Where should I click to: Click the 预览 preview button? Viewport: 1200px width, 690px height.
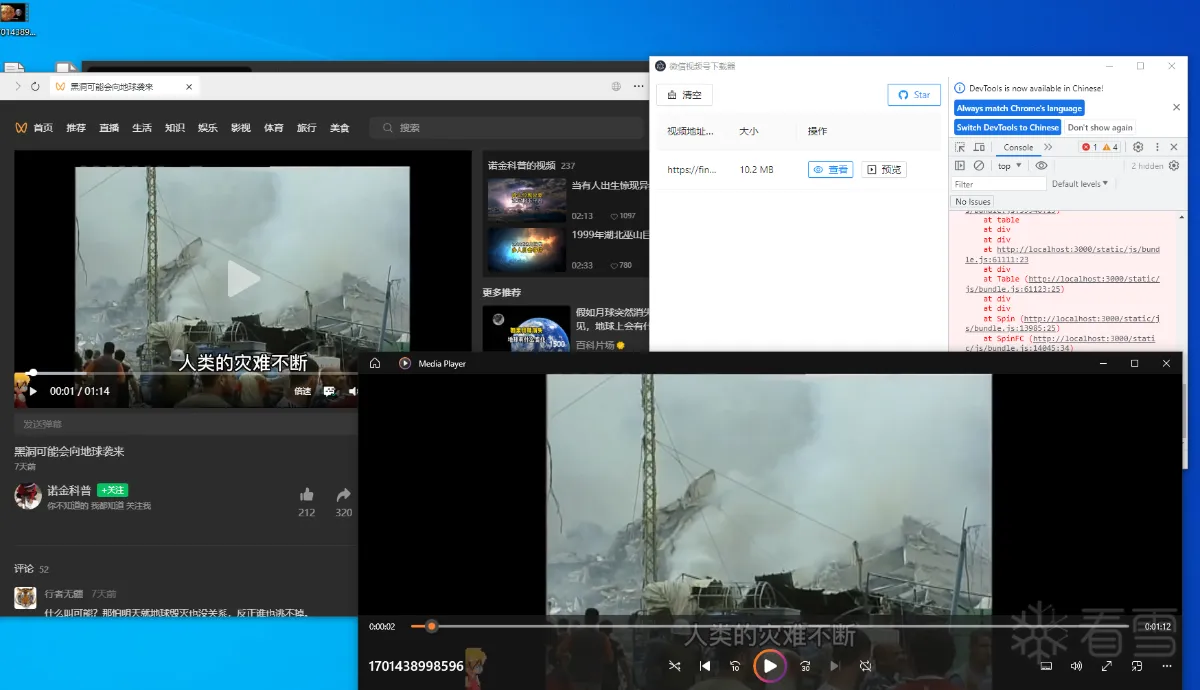coord(884,170)
